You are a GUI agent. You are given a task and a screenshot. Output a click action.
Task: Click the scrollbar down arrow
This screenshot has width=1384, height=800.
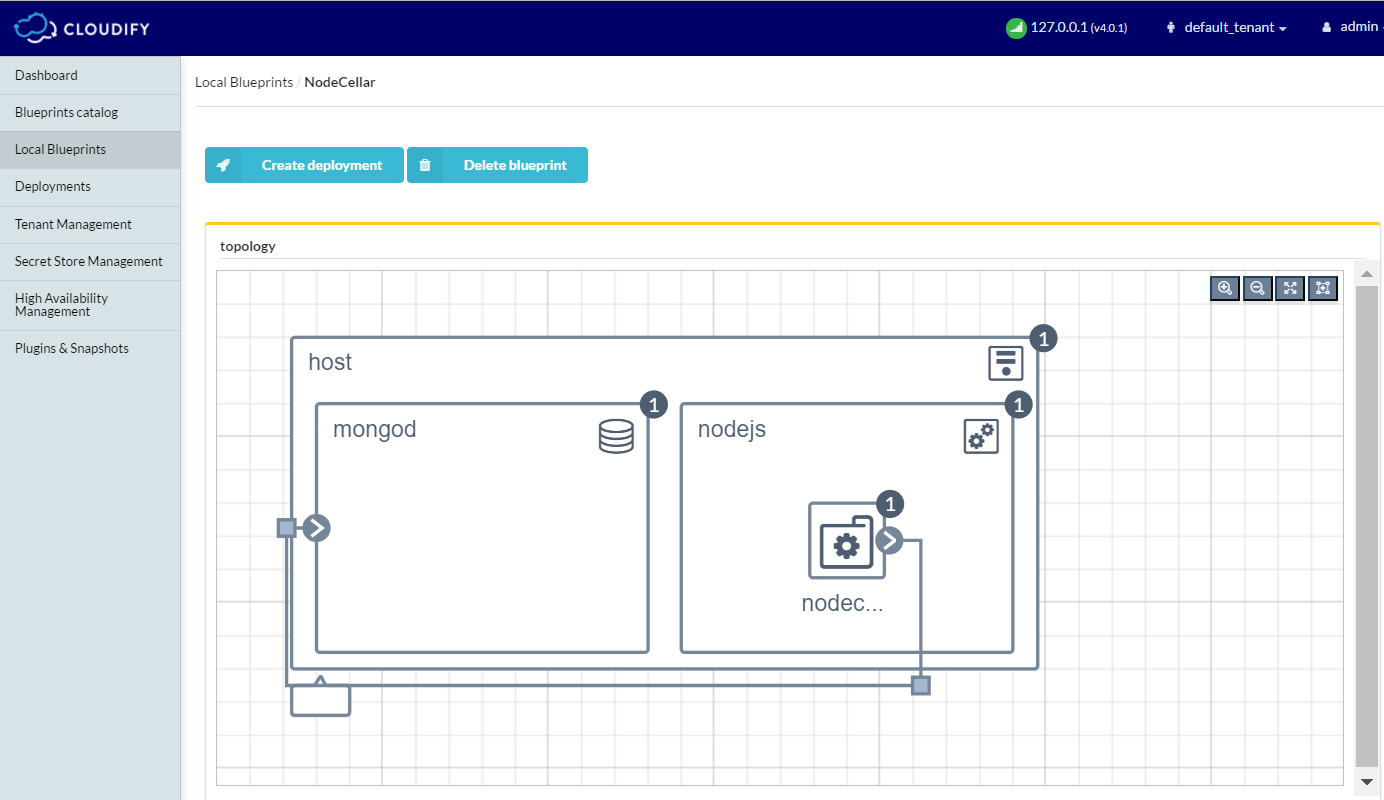pos(1367,780)
